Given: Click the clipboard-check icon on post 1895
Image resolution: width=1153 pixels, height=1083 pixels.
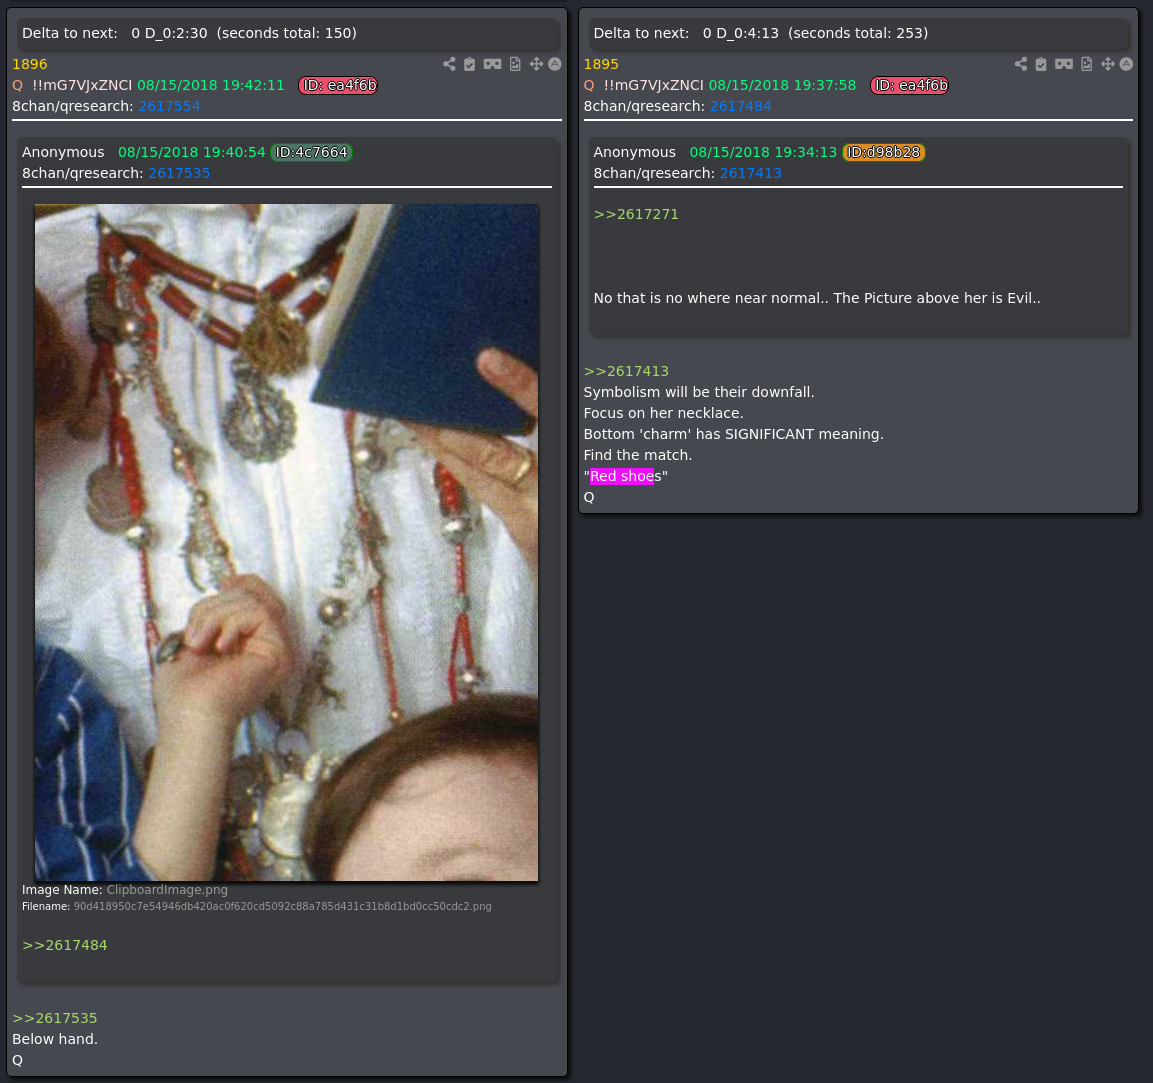Looking at the screenshot, I should [1041, 64].
